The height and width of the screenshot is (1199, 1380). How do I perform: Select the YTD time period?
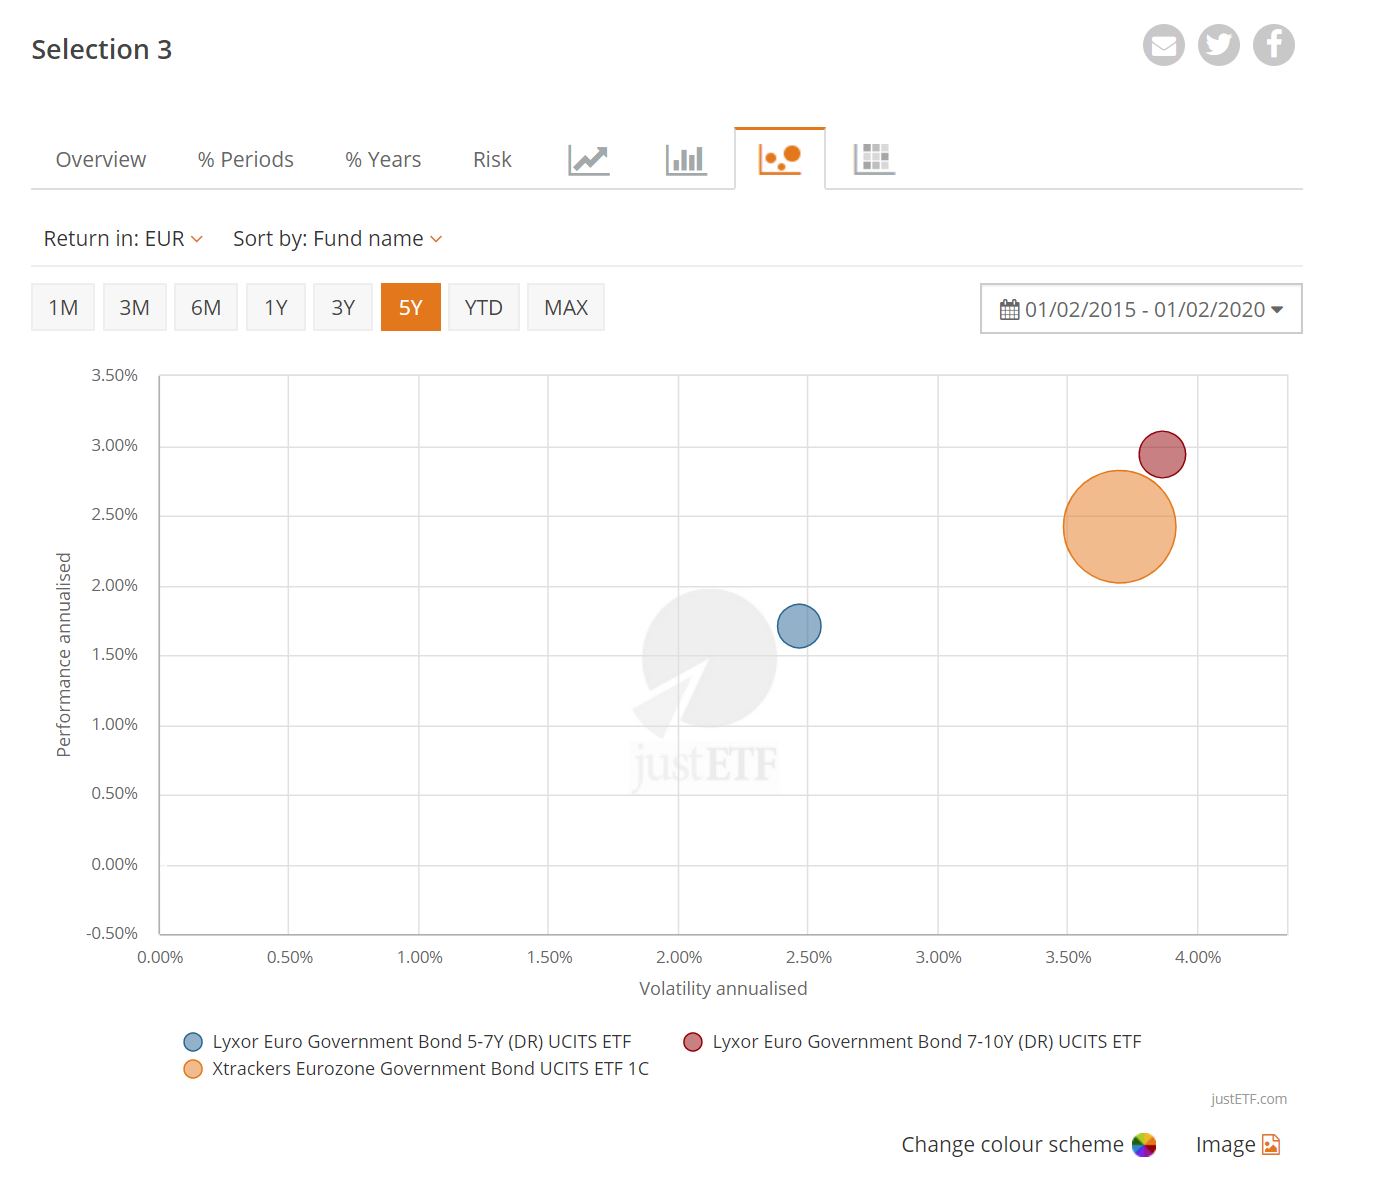point(484,307)
